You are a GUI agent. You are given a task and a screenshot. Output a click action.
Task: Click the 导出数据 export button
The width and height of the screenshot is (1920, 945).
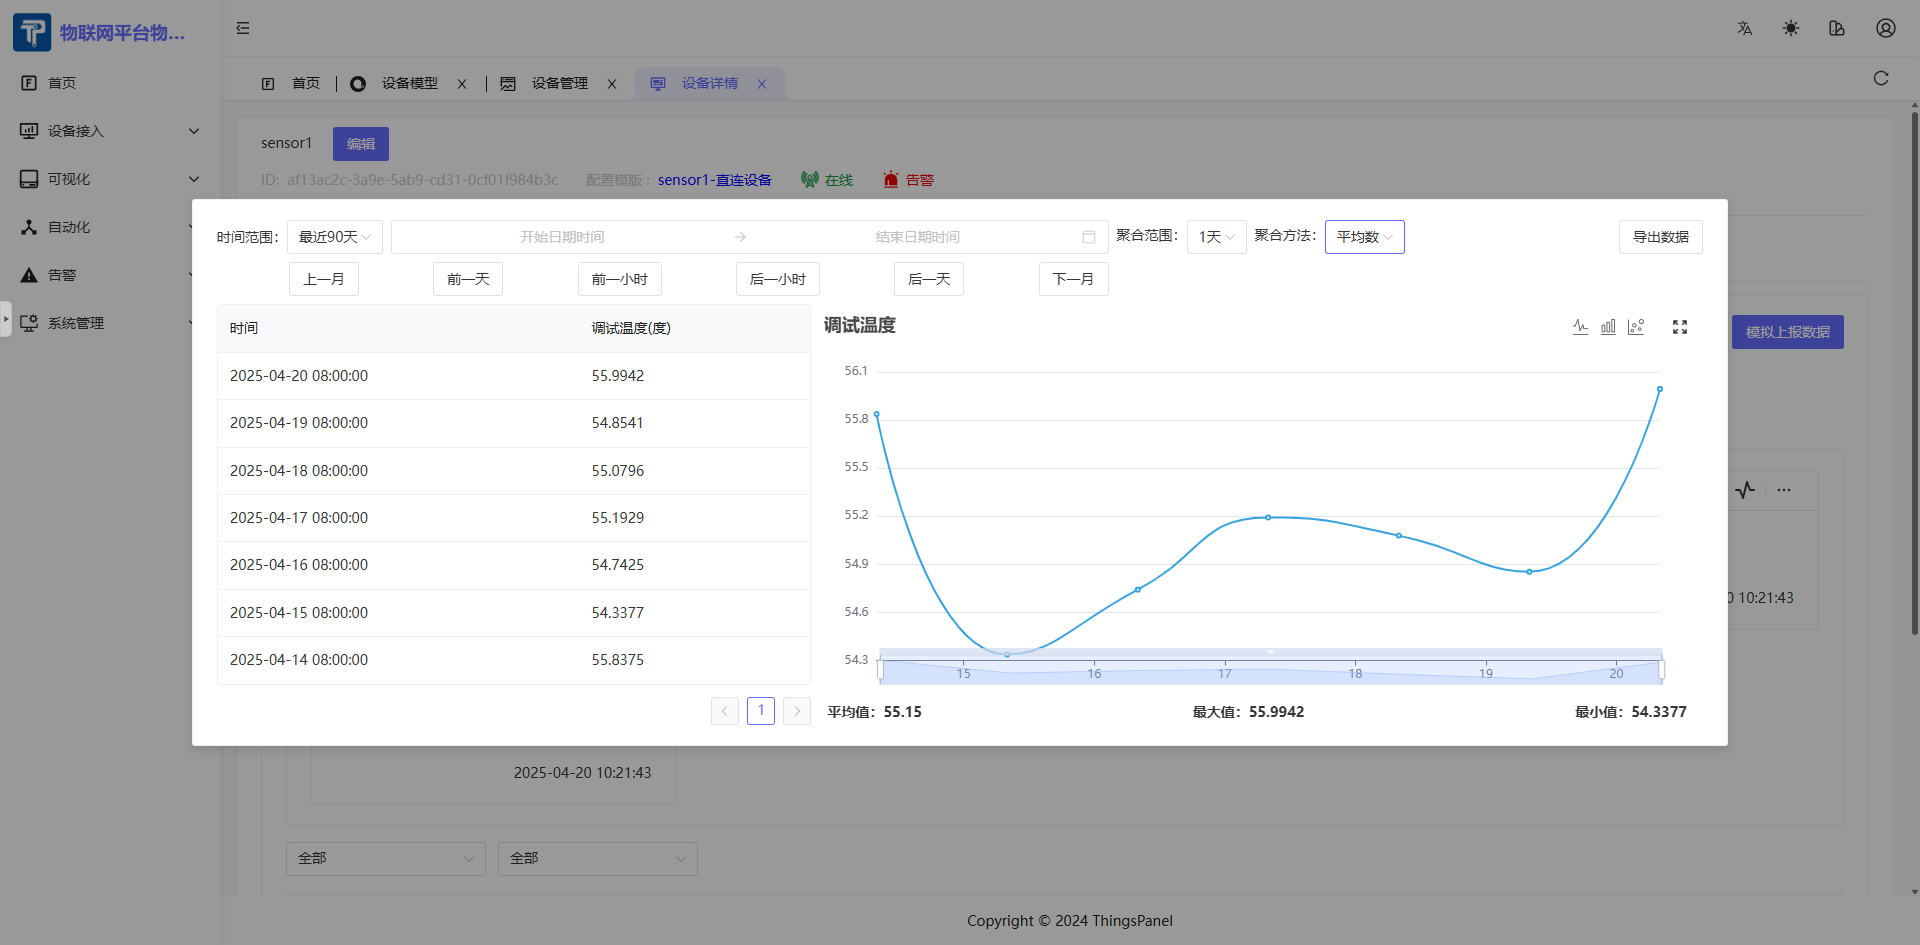(x=1660, y=237)
